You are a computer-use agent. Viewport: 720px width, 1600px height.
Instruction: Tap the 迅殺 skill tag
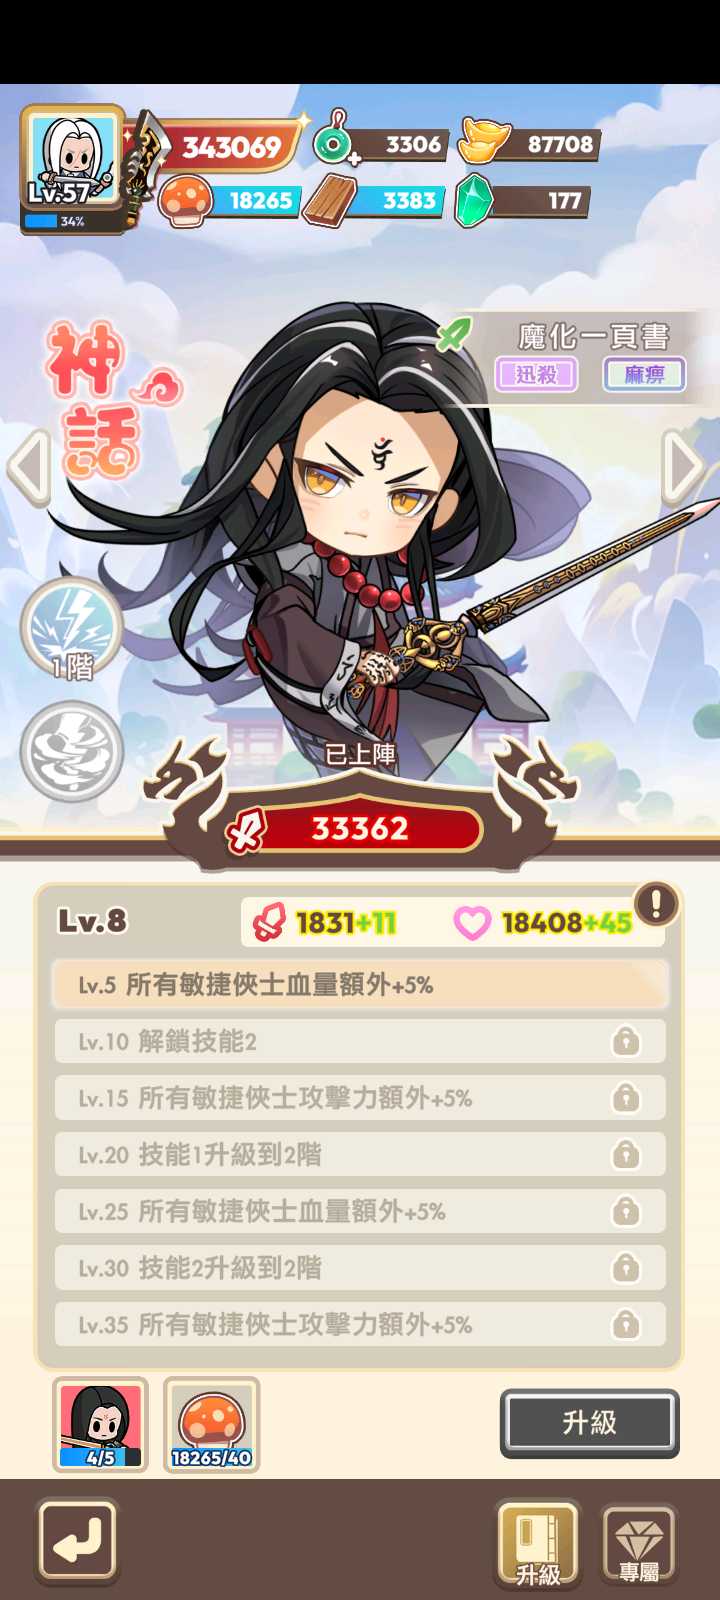coord(537,375)
